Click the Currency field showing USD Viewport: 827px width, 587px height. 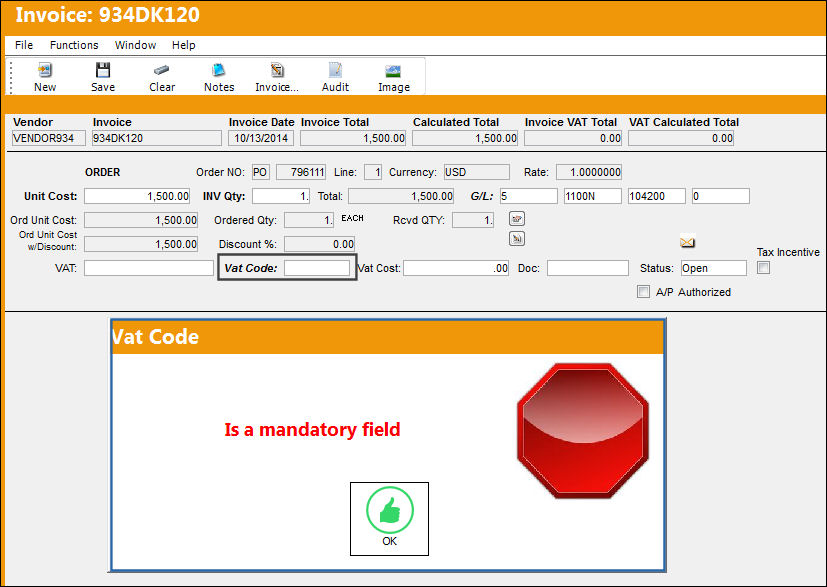click(x=477, y=172)
